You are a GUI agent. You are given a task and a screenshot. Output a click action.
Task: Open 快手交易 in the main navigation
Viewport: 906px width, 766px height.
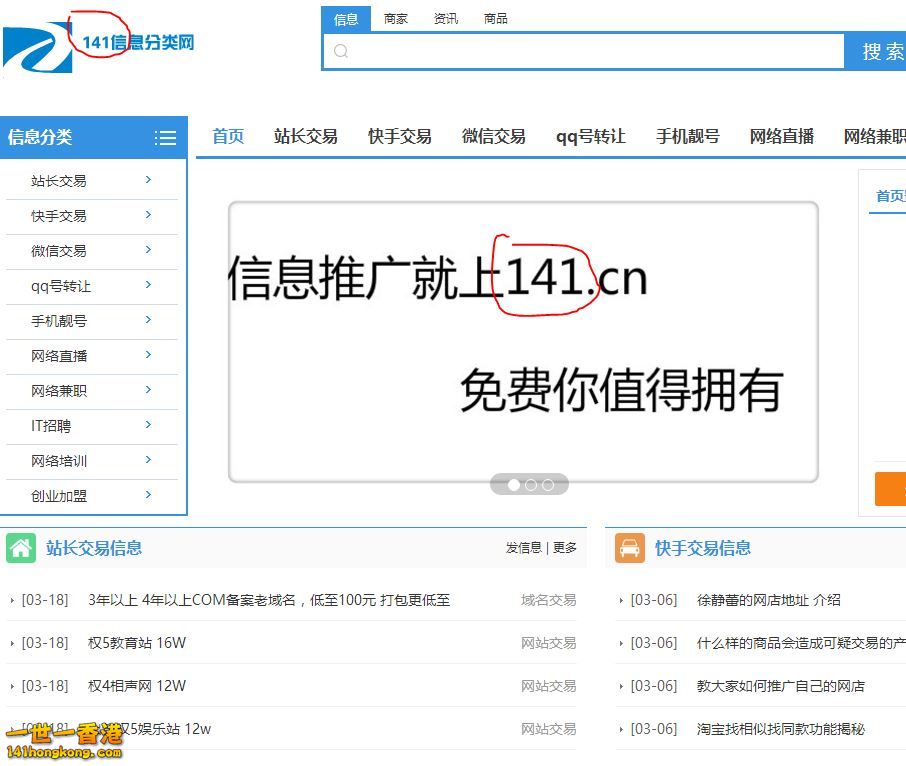tap(400, 136)
